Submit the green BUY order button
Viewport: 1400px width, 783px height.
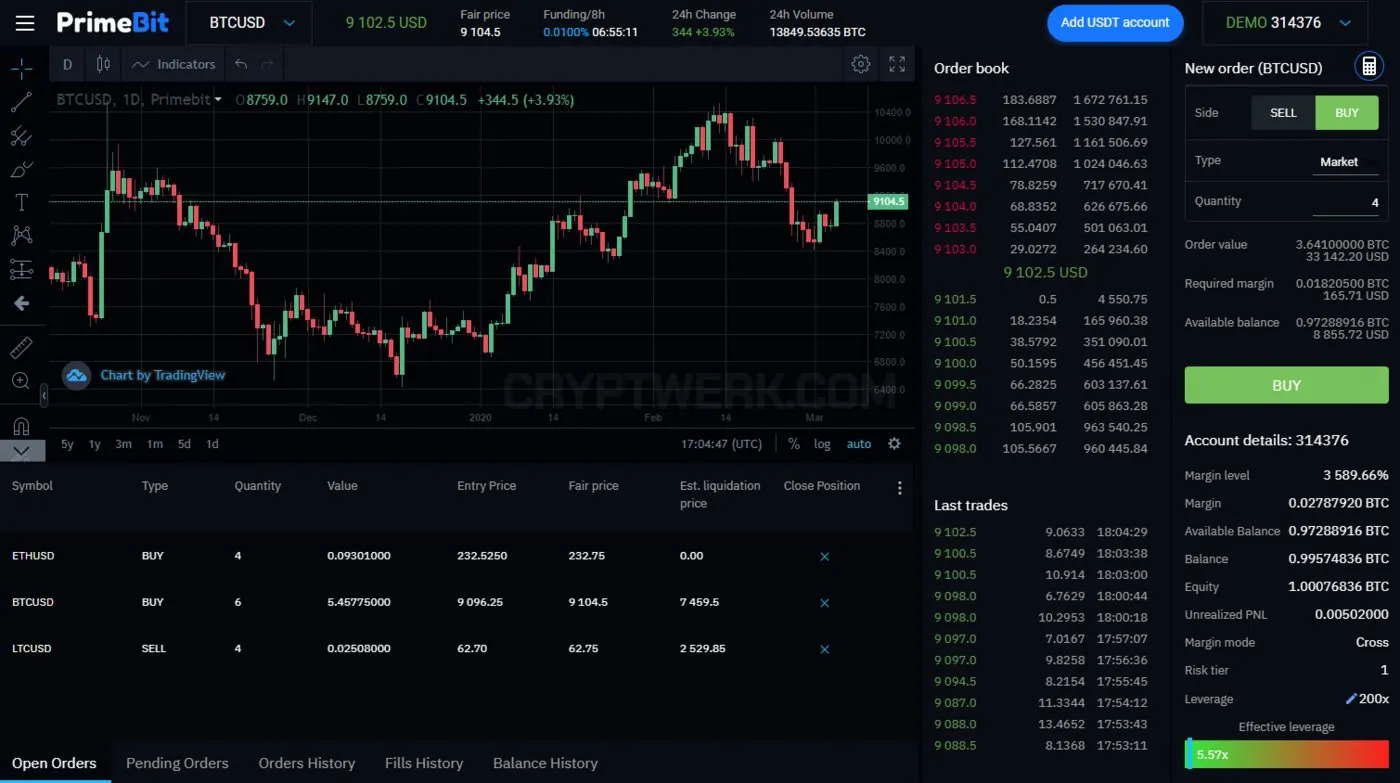coord(1286,385)
